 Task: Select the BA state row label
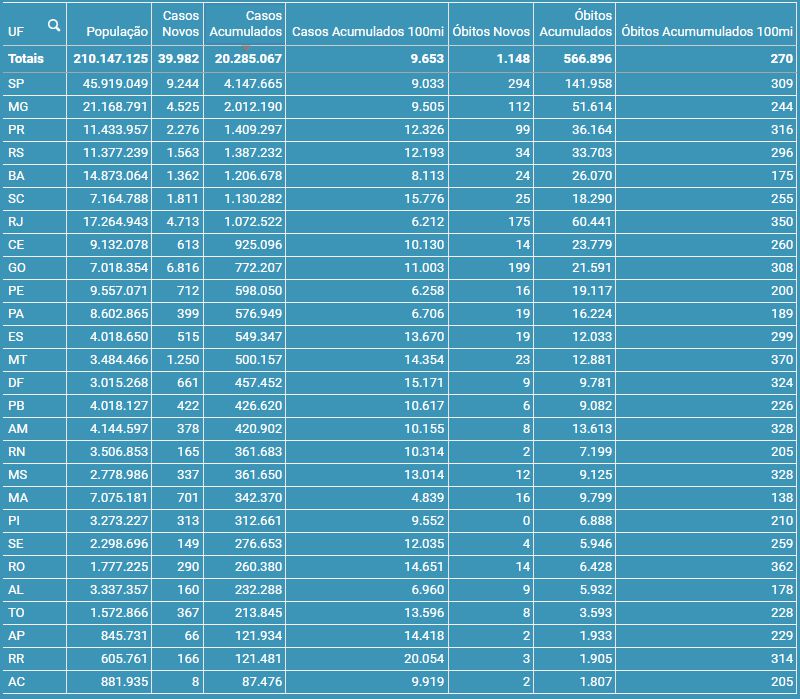tap(16, 175)
